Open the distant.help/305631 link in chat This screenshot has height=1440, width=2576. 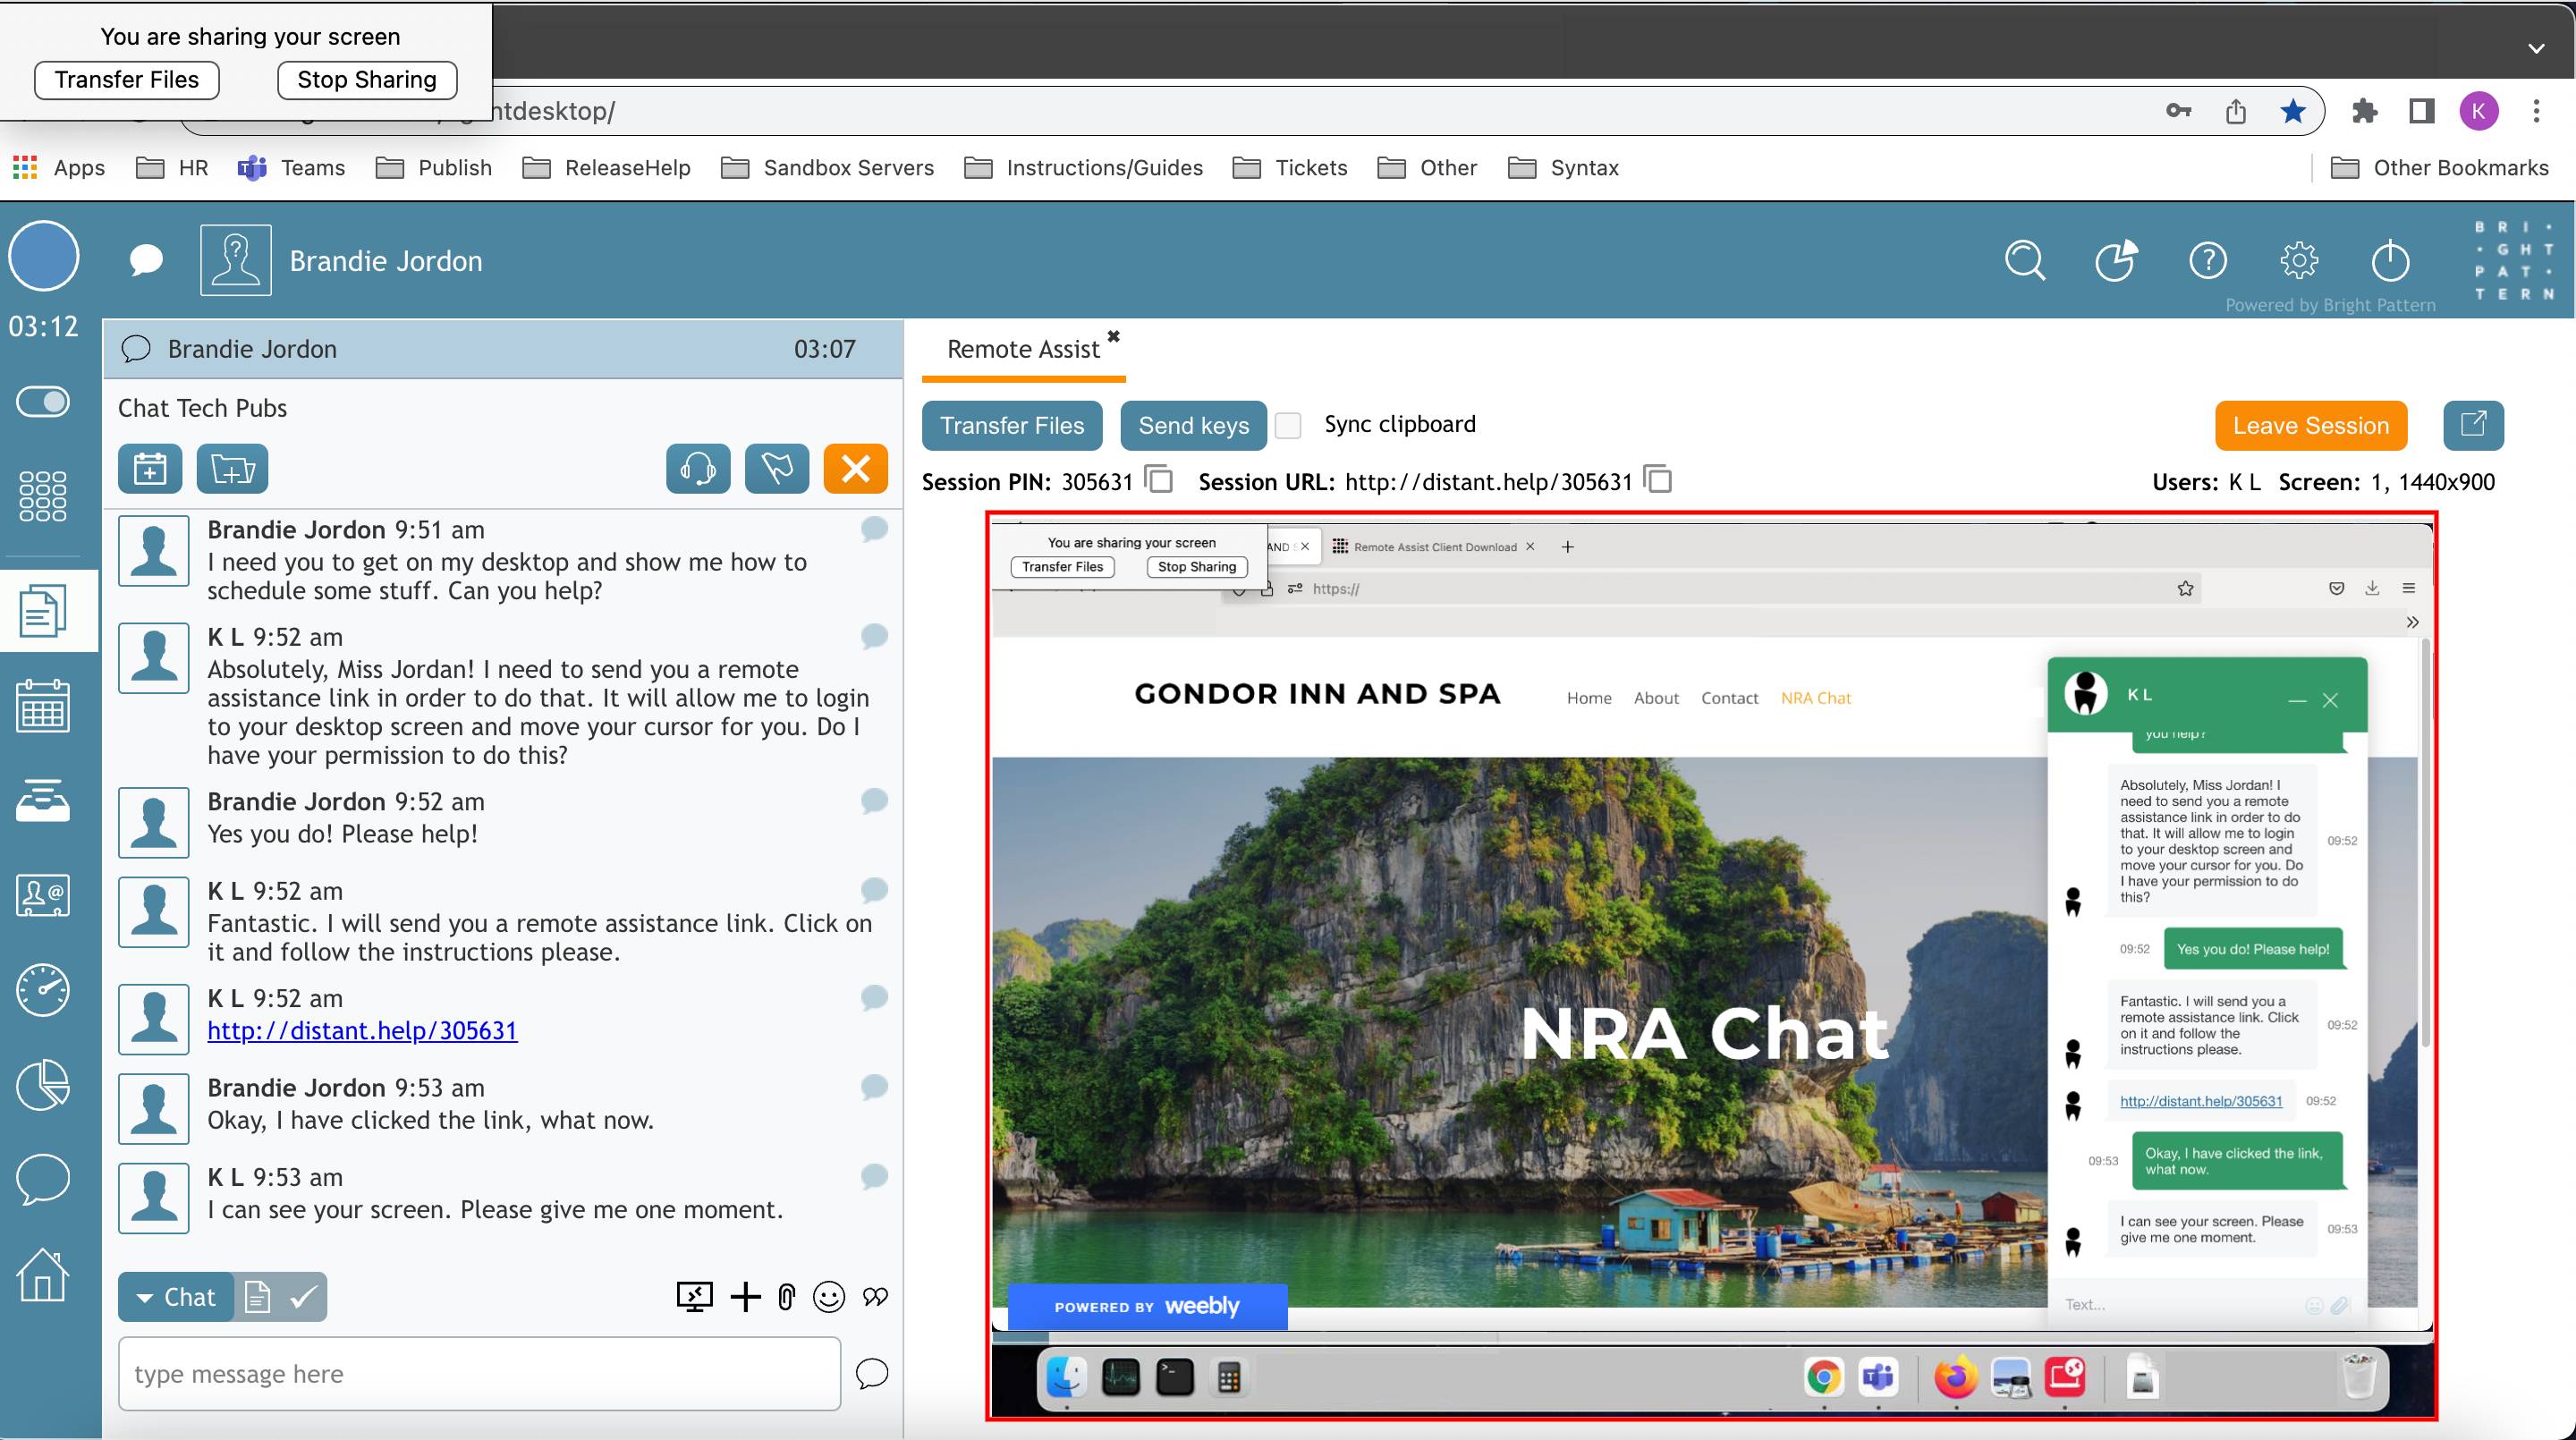pos(362,1030)
